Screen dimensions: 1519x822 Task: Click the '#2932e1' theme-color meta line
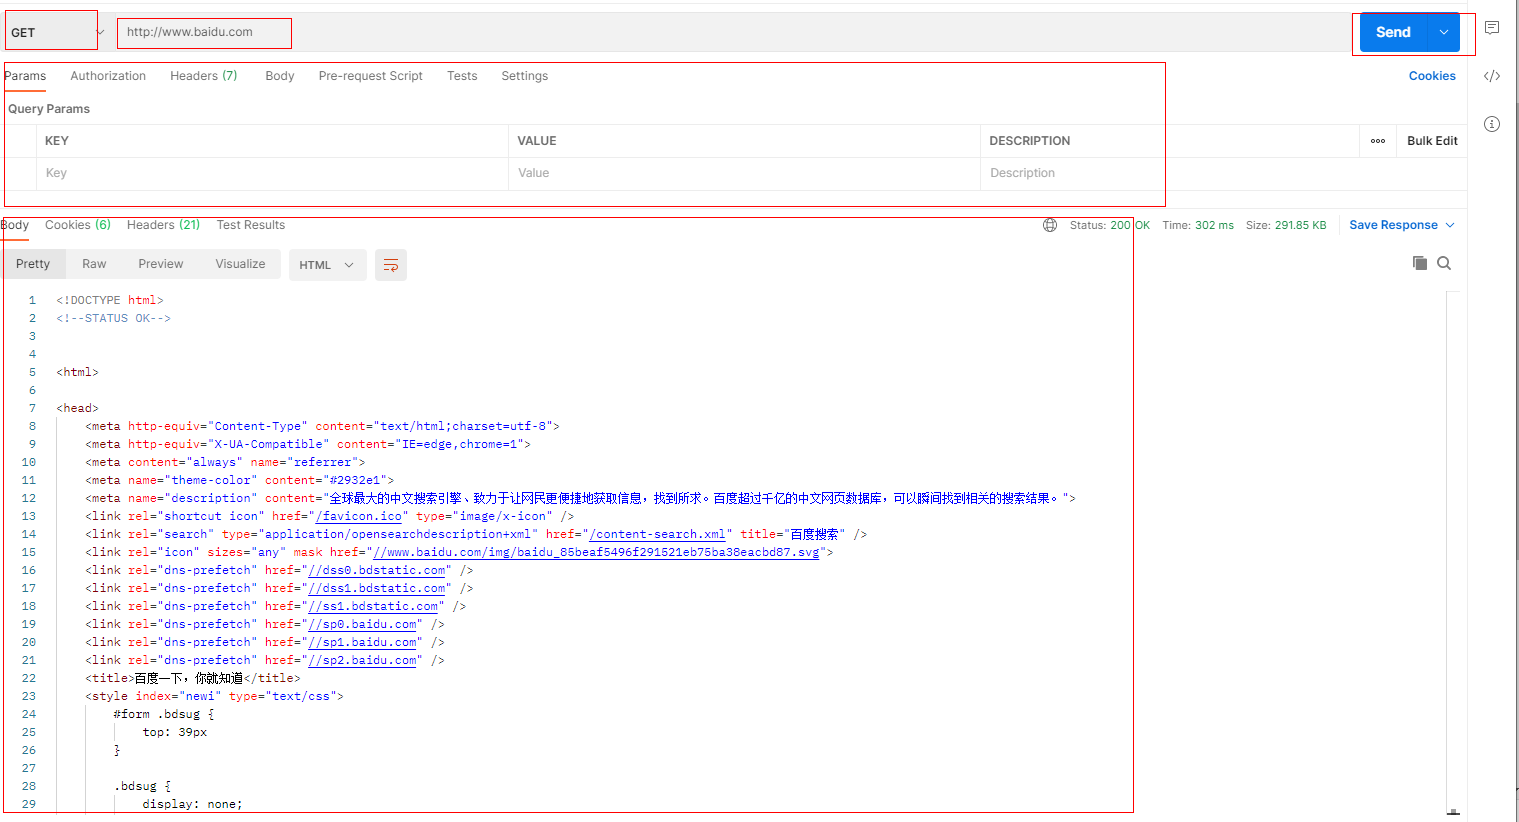coord(240,480)
